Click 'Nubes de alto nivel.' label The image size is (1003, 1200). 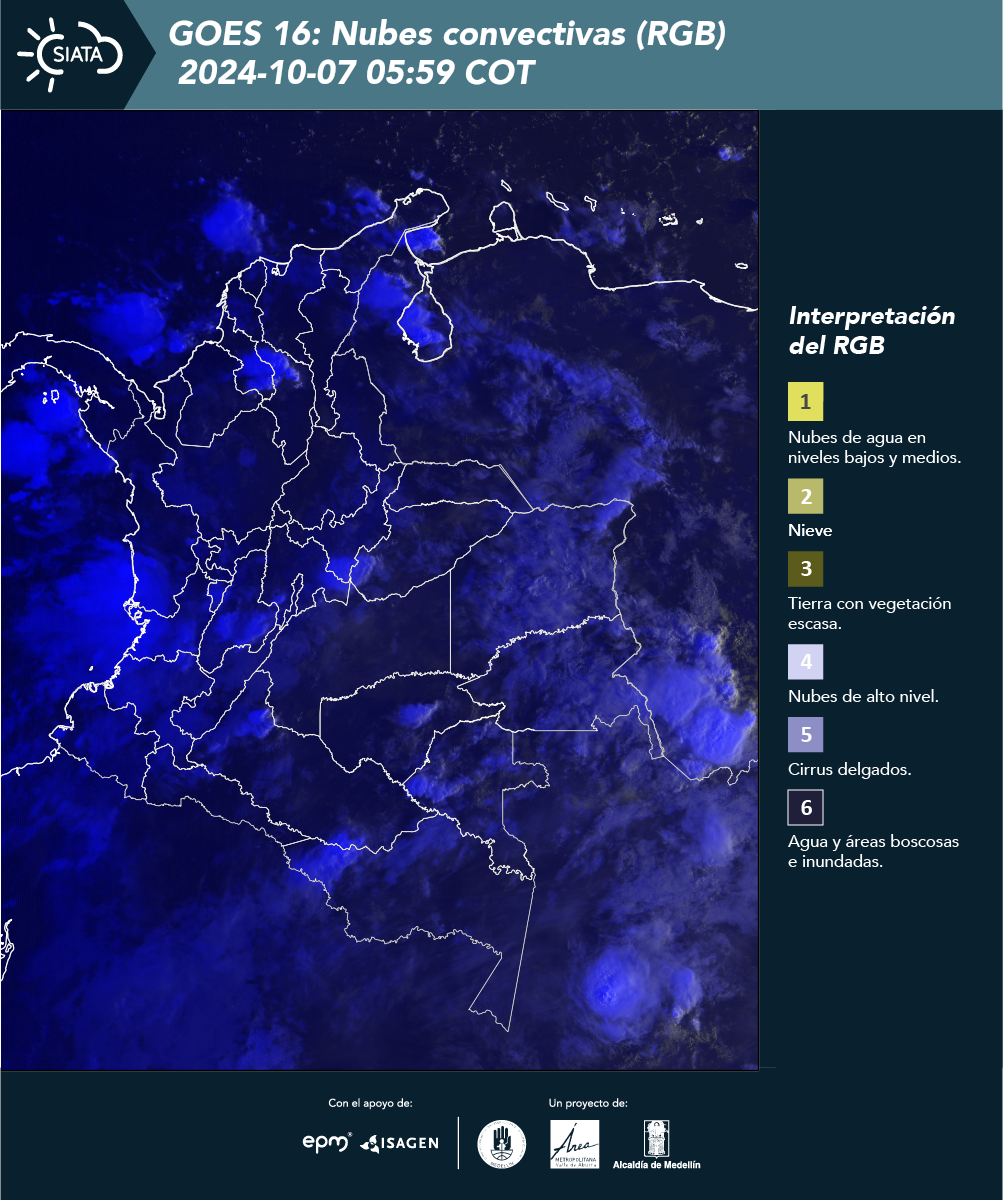point(863,697)
